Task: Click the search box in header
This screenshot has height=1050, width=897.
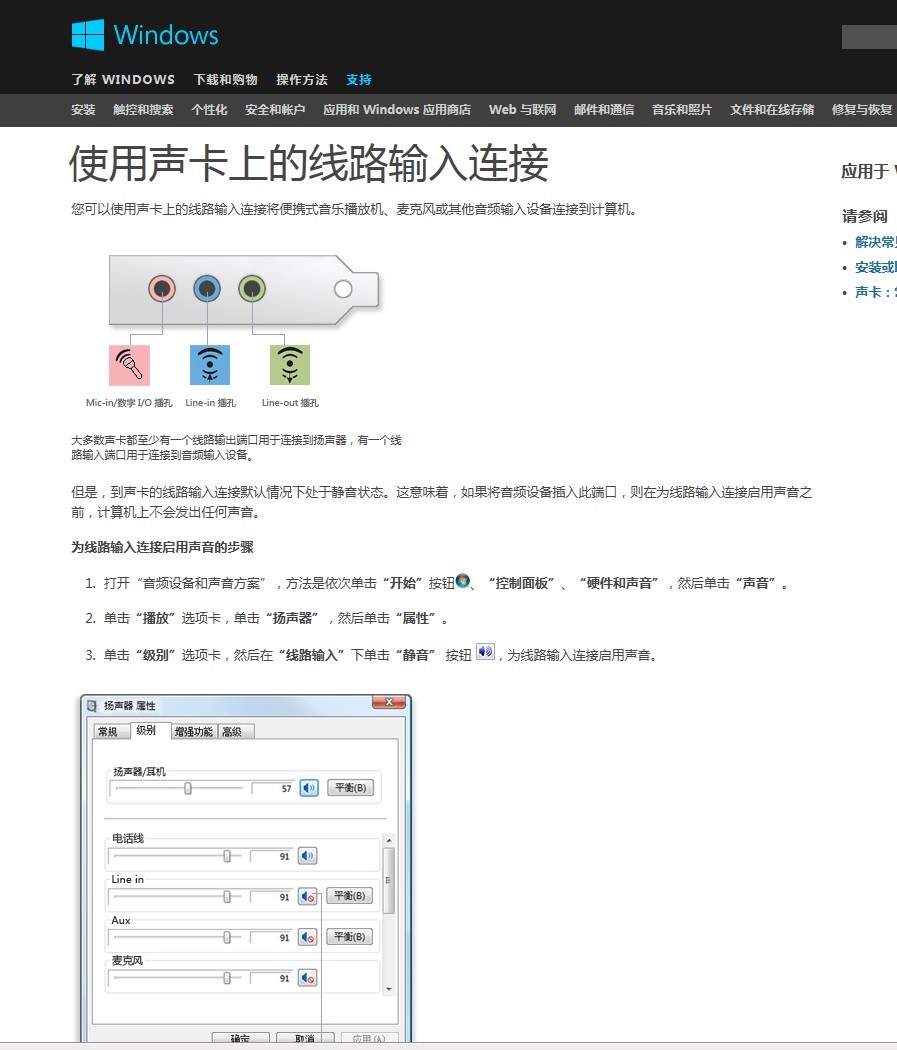Action: (x=869, y=37)
